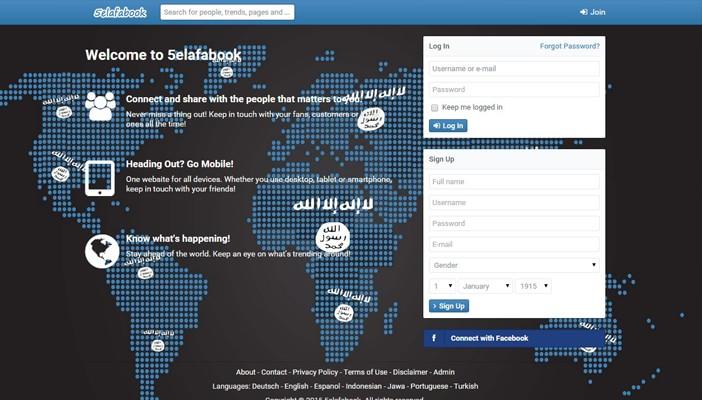Screen dimensions: 702x400
Task: Open the year dropdown showing 1915
Action: pyautogui.click(x=533, y=286)
